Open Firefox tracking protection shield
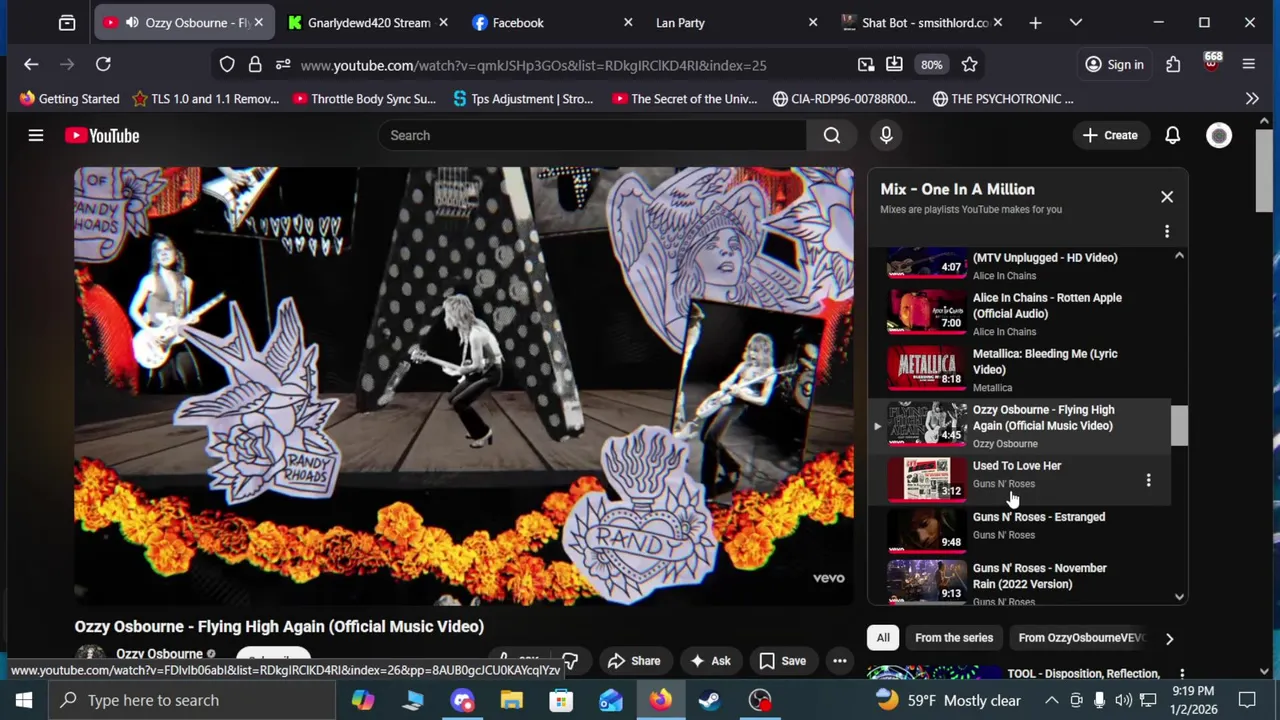 227,64
